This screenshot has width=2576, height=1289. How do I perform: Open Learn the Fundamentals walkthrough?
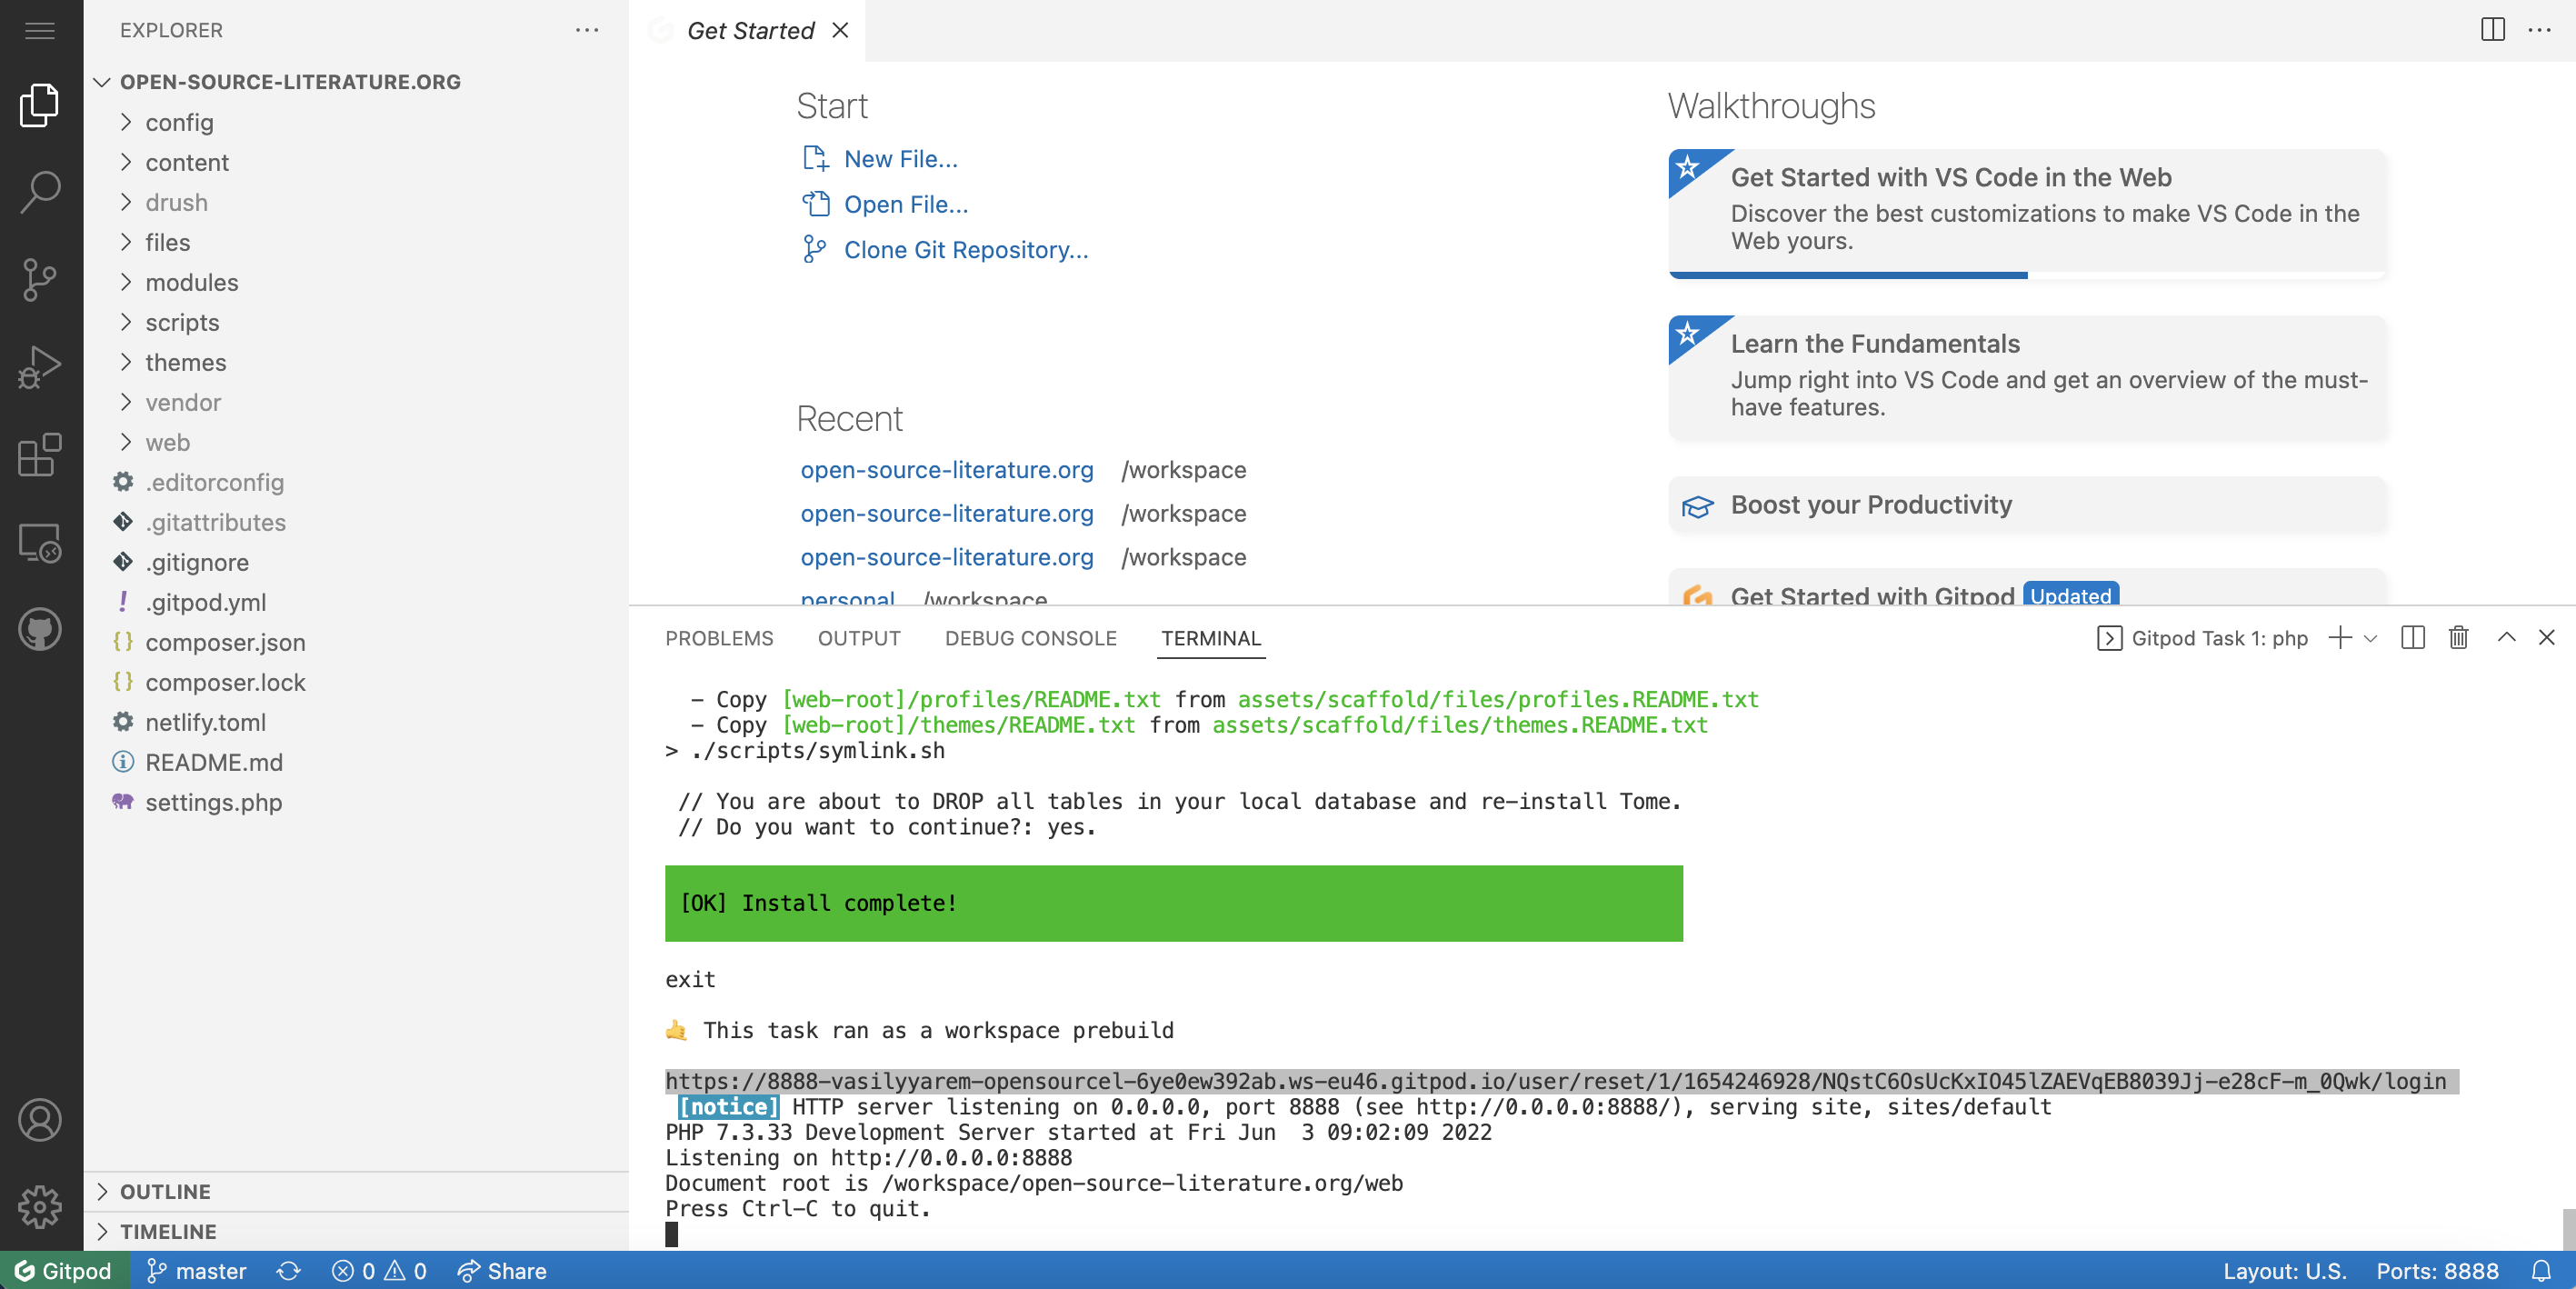click(2027, 378)
